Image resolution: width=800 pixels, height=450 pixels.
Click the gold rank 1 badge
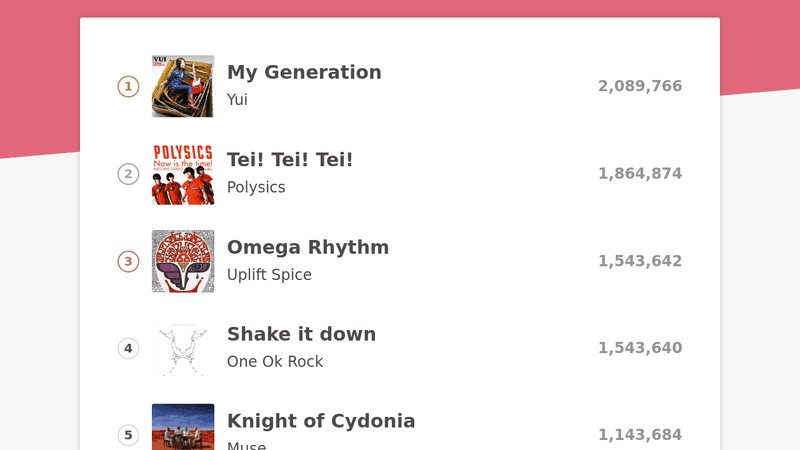point(128,87)
